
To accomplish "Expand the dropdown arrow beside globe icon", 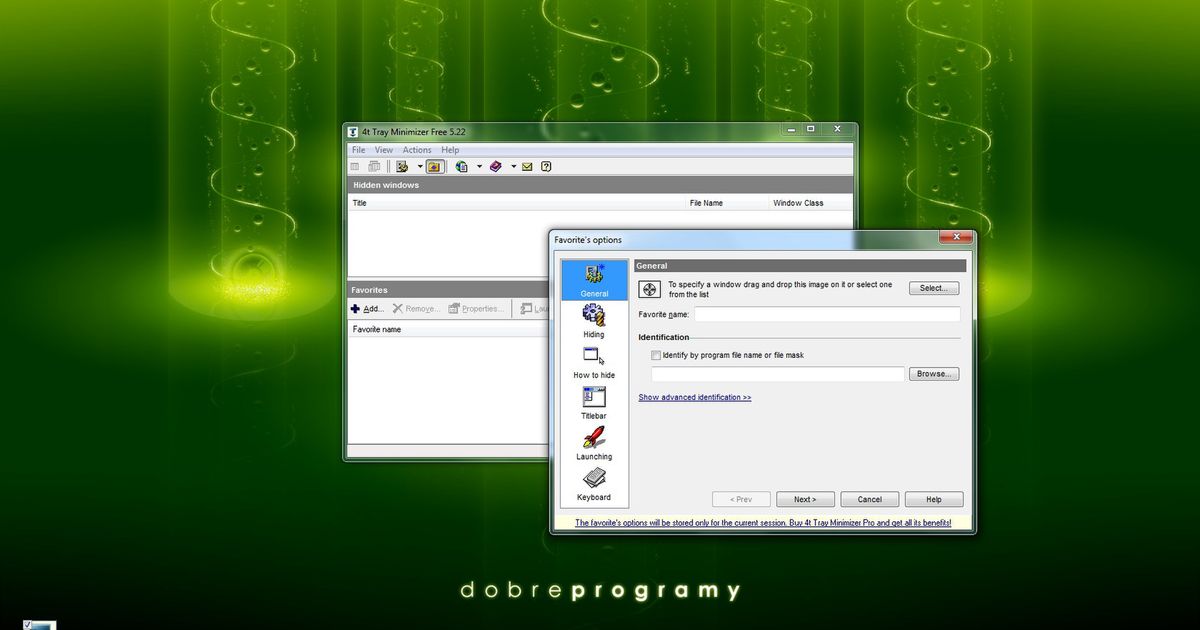I will coord(479,167).
